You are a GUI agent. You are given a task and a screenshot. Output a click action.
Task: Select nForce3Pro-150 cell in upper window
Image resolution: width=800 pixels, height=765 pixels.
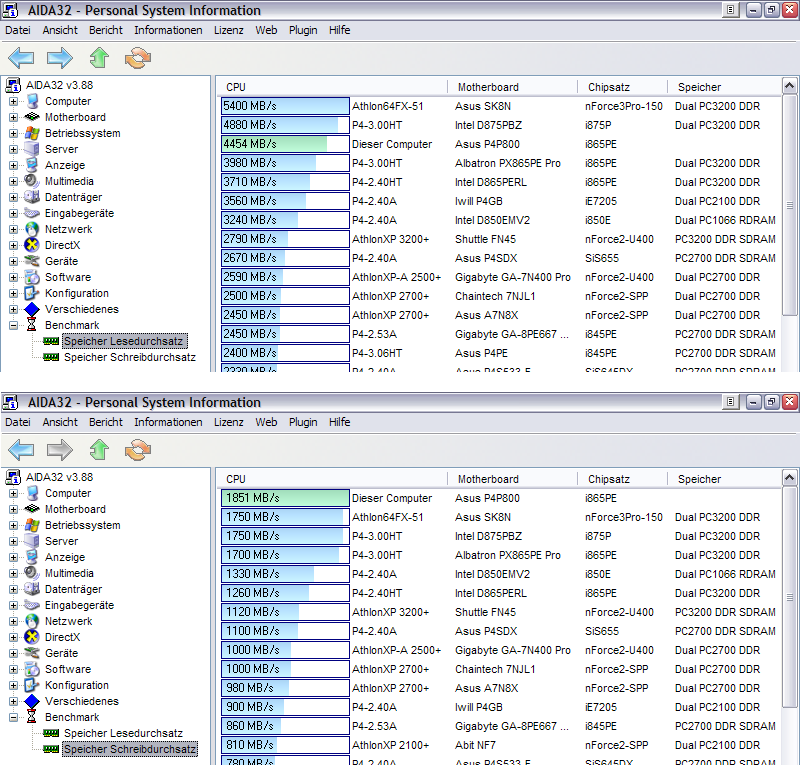coord(623,106)
